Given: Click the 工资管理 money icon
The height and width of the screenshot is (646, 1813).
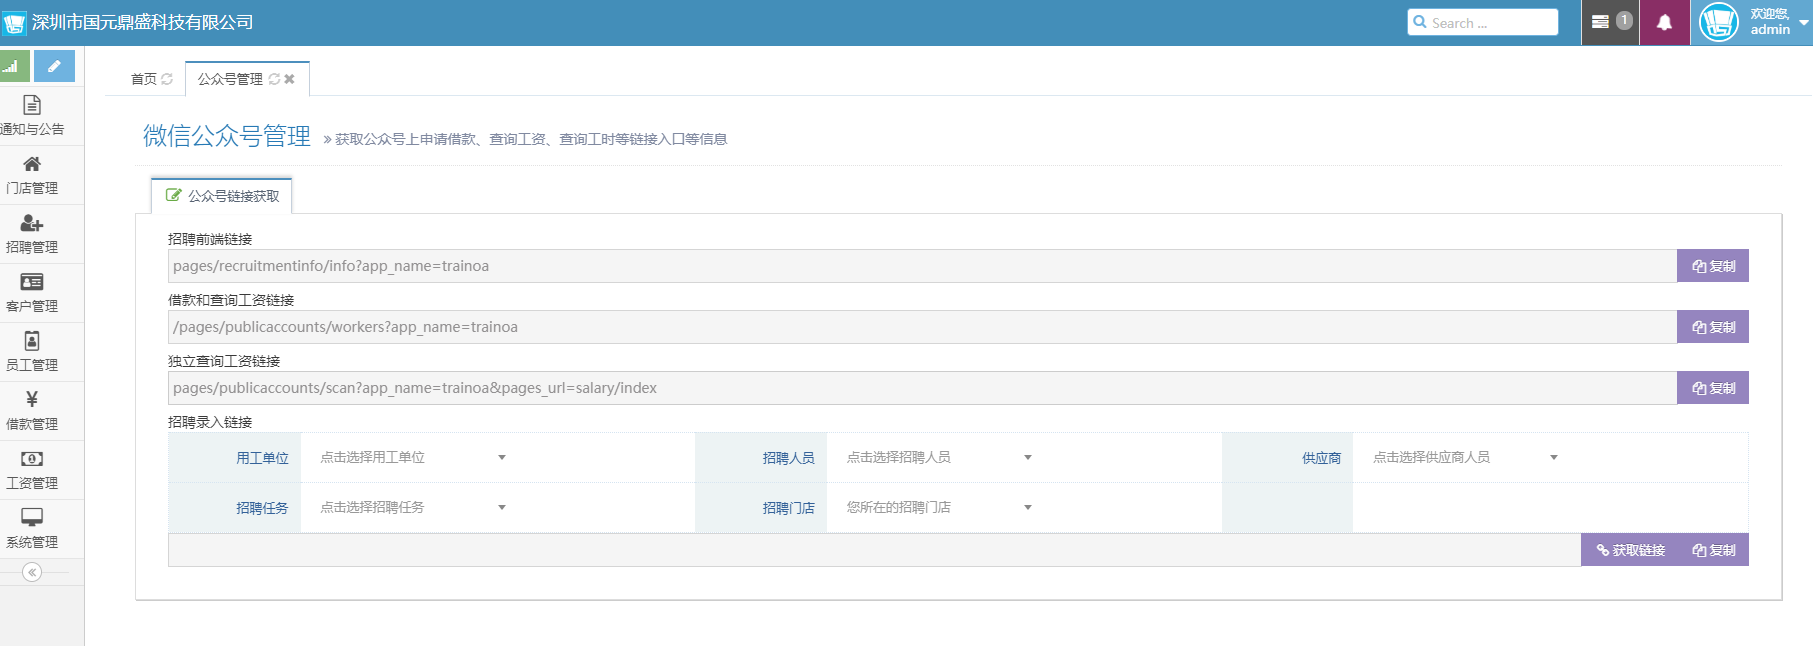Looking at the screenshot, I should coord(32,459).
